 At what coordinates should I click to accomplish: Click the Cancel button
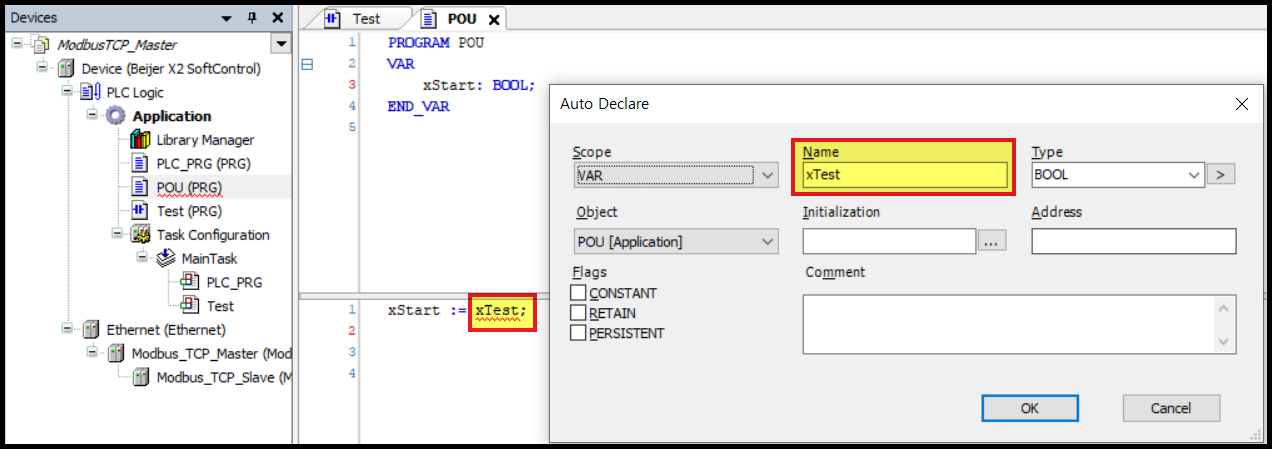coord(1171,408)
